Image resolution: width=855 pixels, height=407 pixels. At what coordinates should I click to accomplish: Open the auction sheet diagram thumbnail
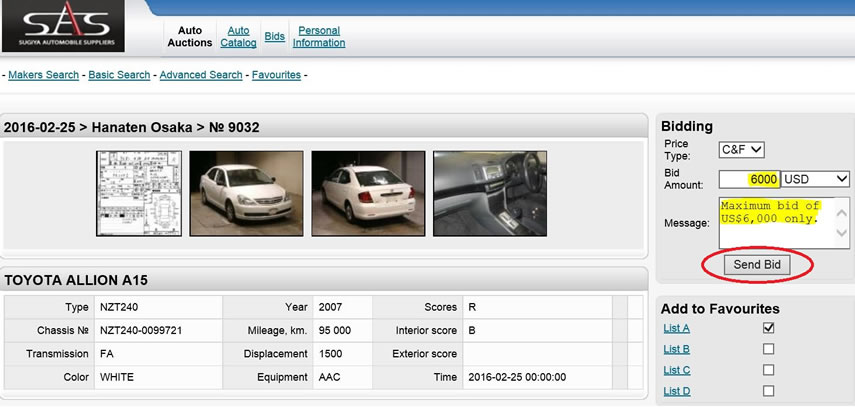(x=138, y=193)
